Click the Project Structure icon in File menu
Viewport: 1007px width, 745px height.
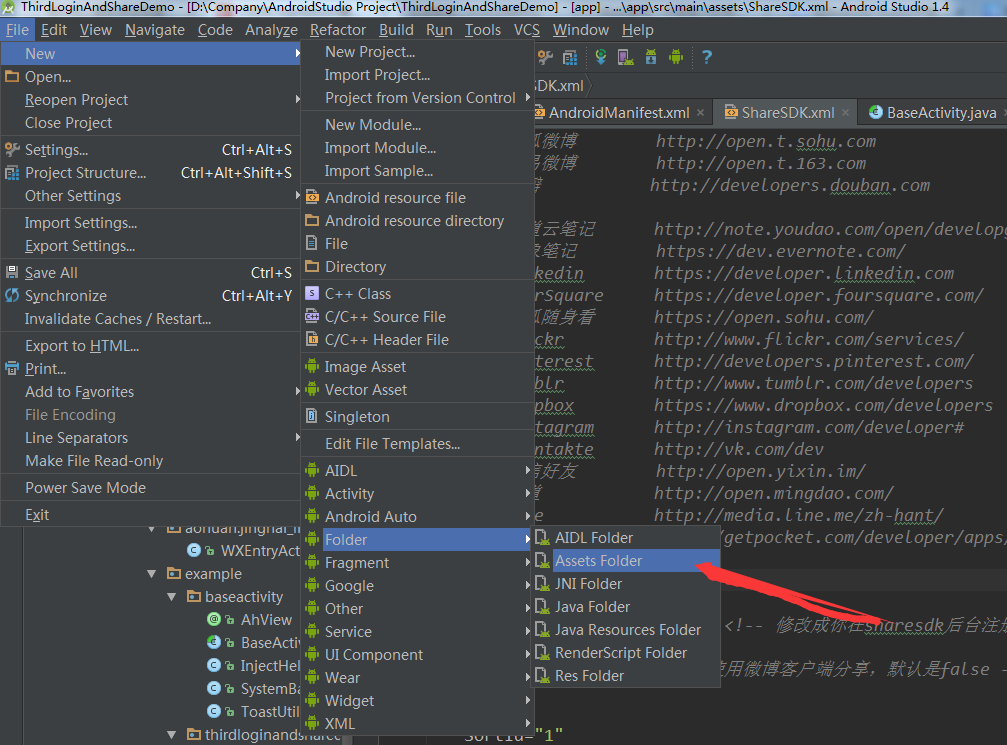pyautogui.click(x=12, y=173)
